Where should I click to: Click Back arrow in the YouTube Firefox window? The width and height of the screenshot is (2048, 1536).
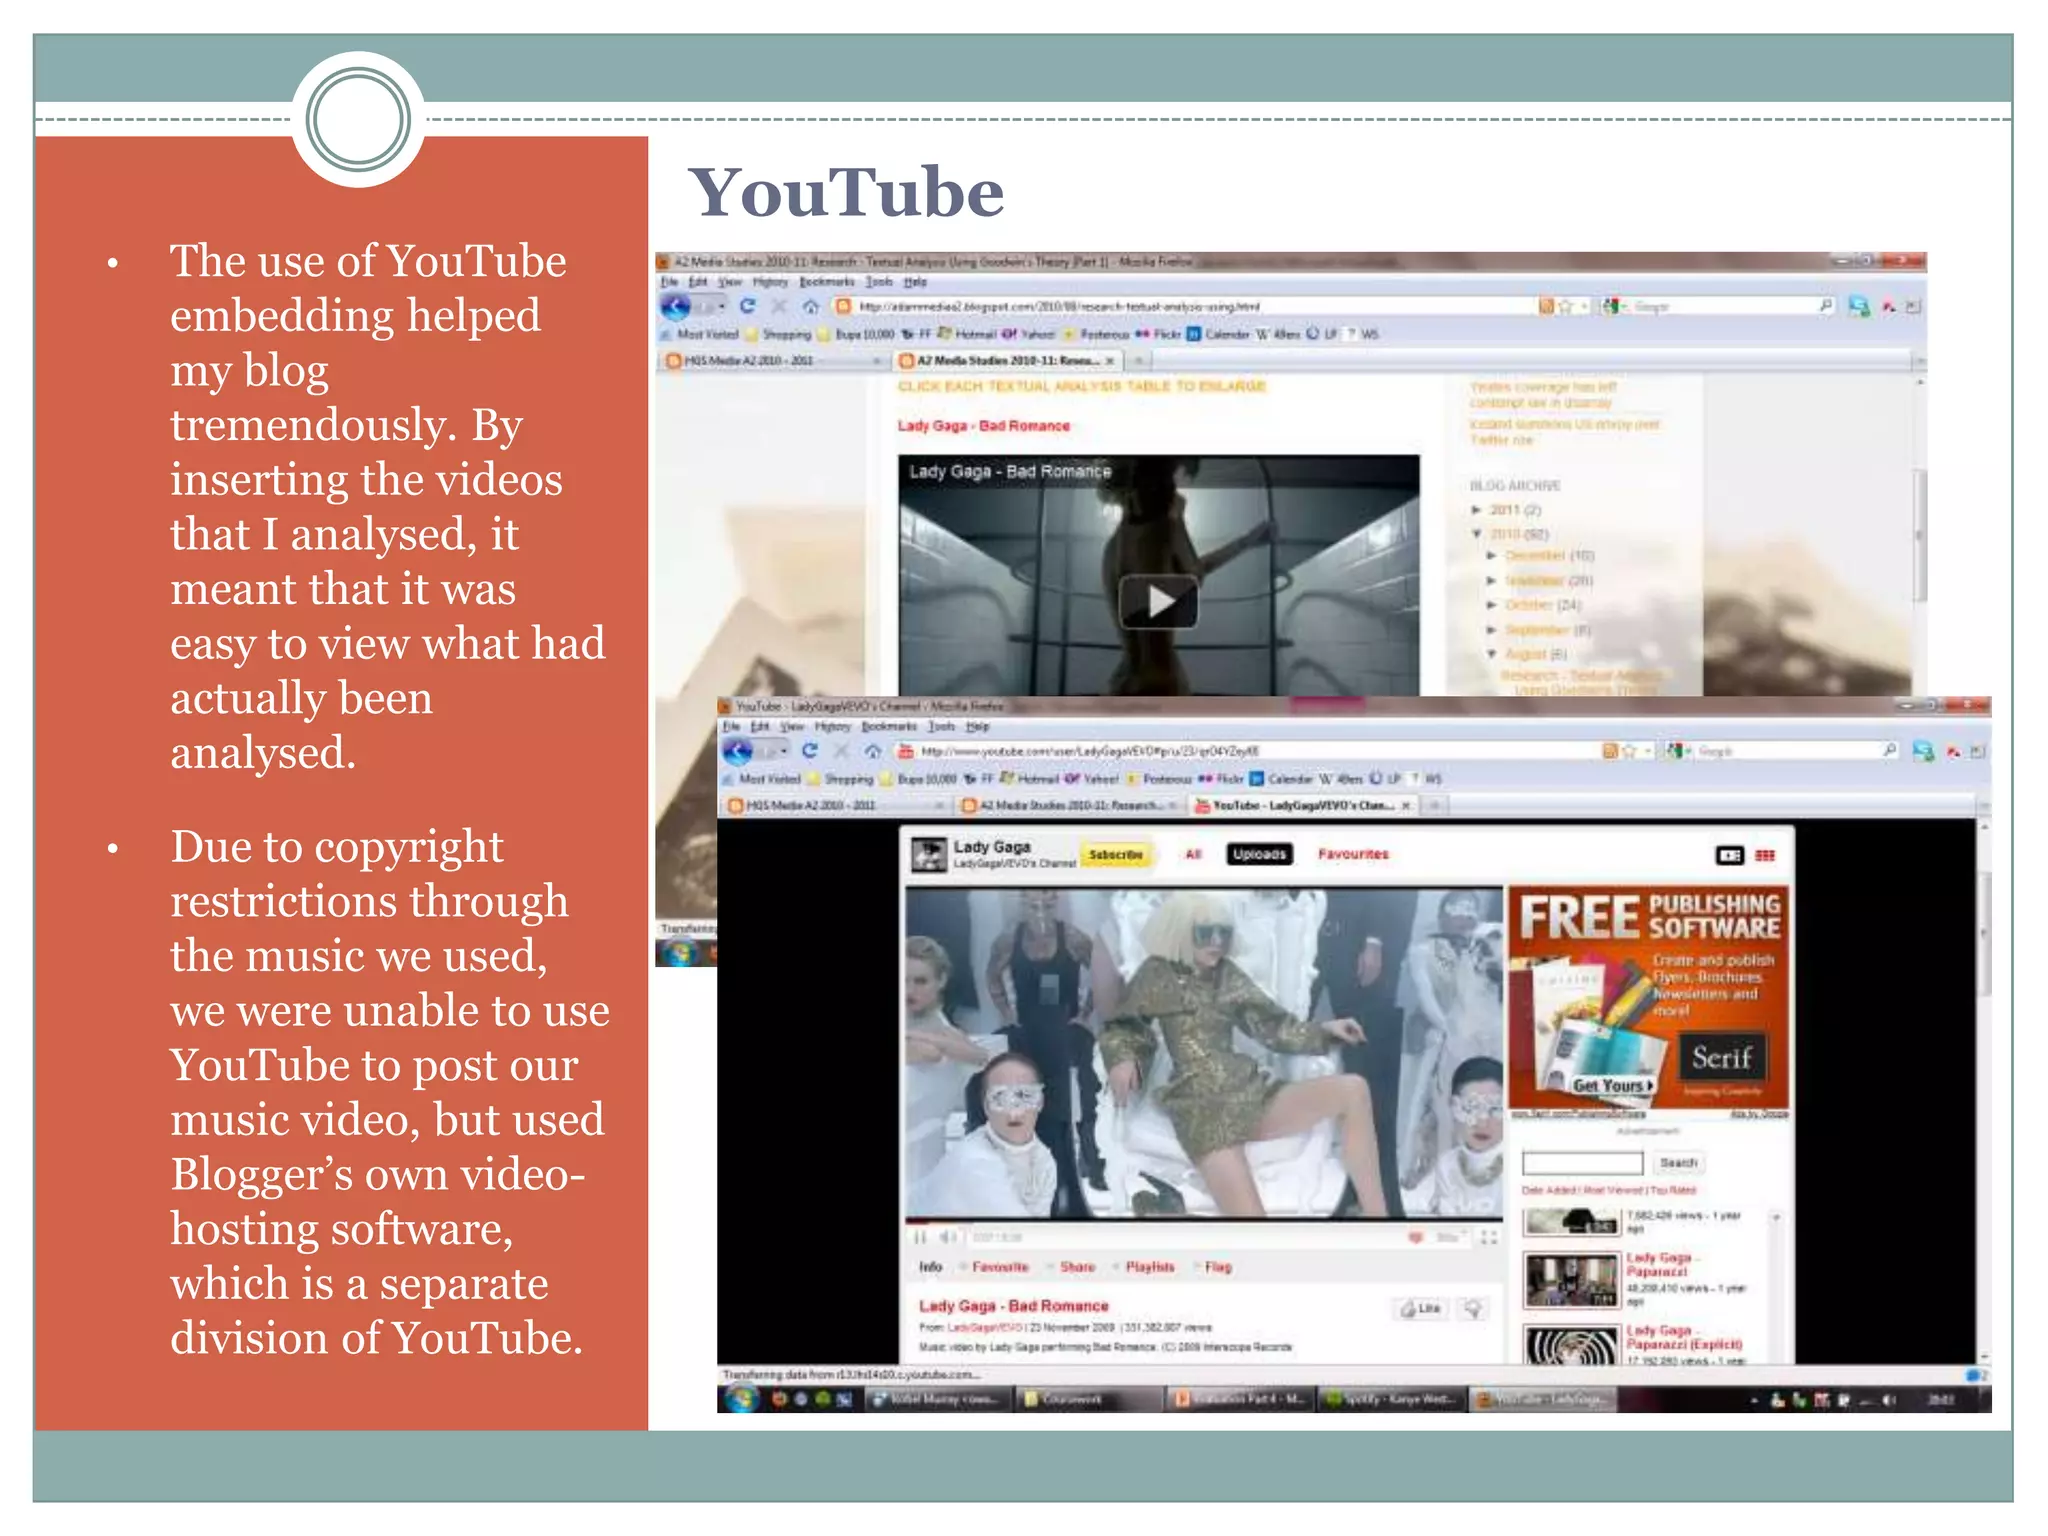[x=738, y=751]
